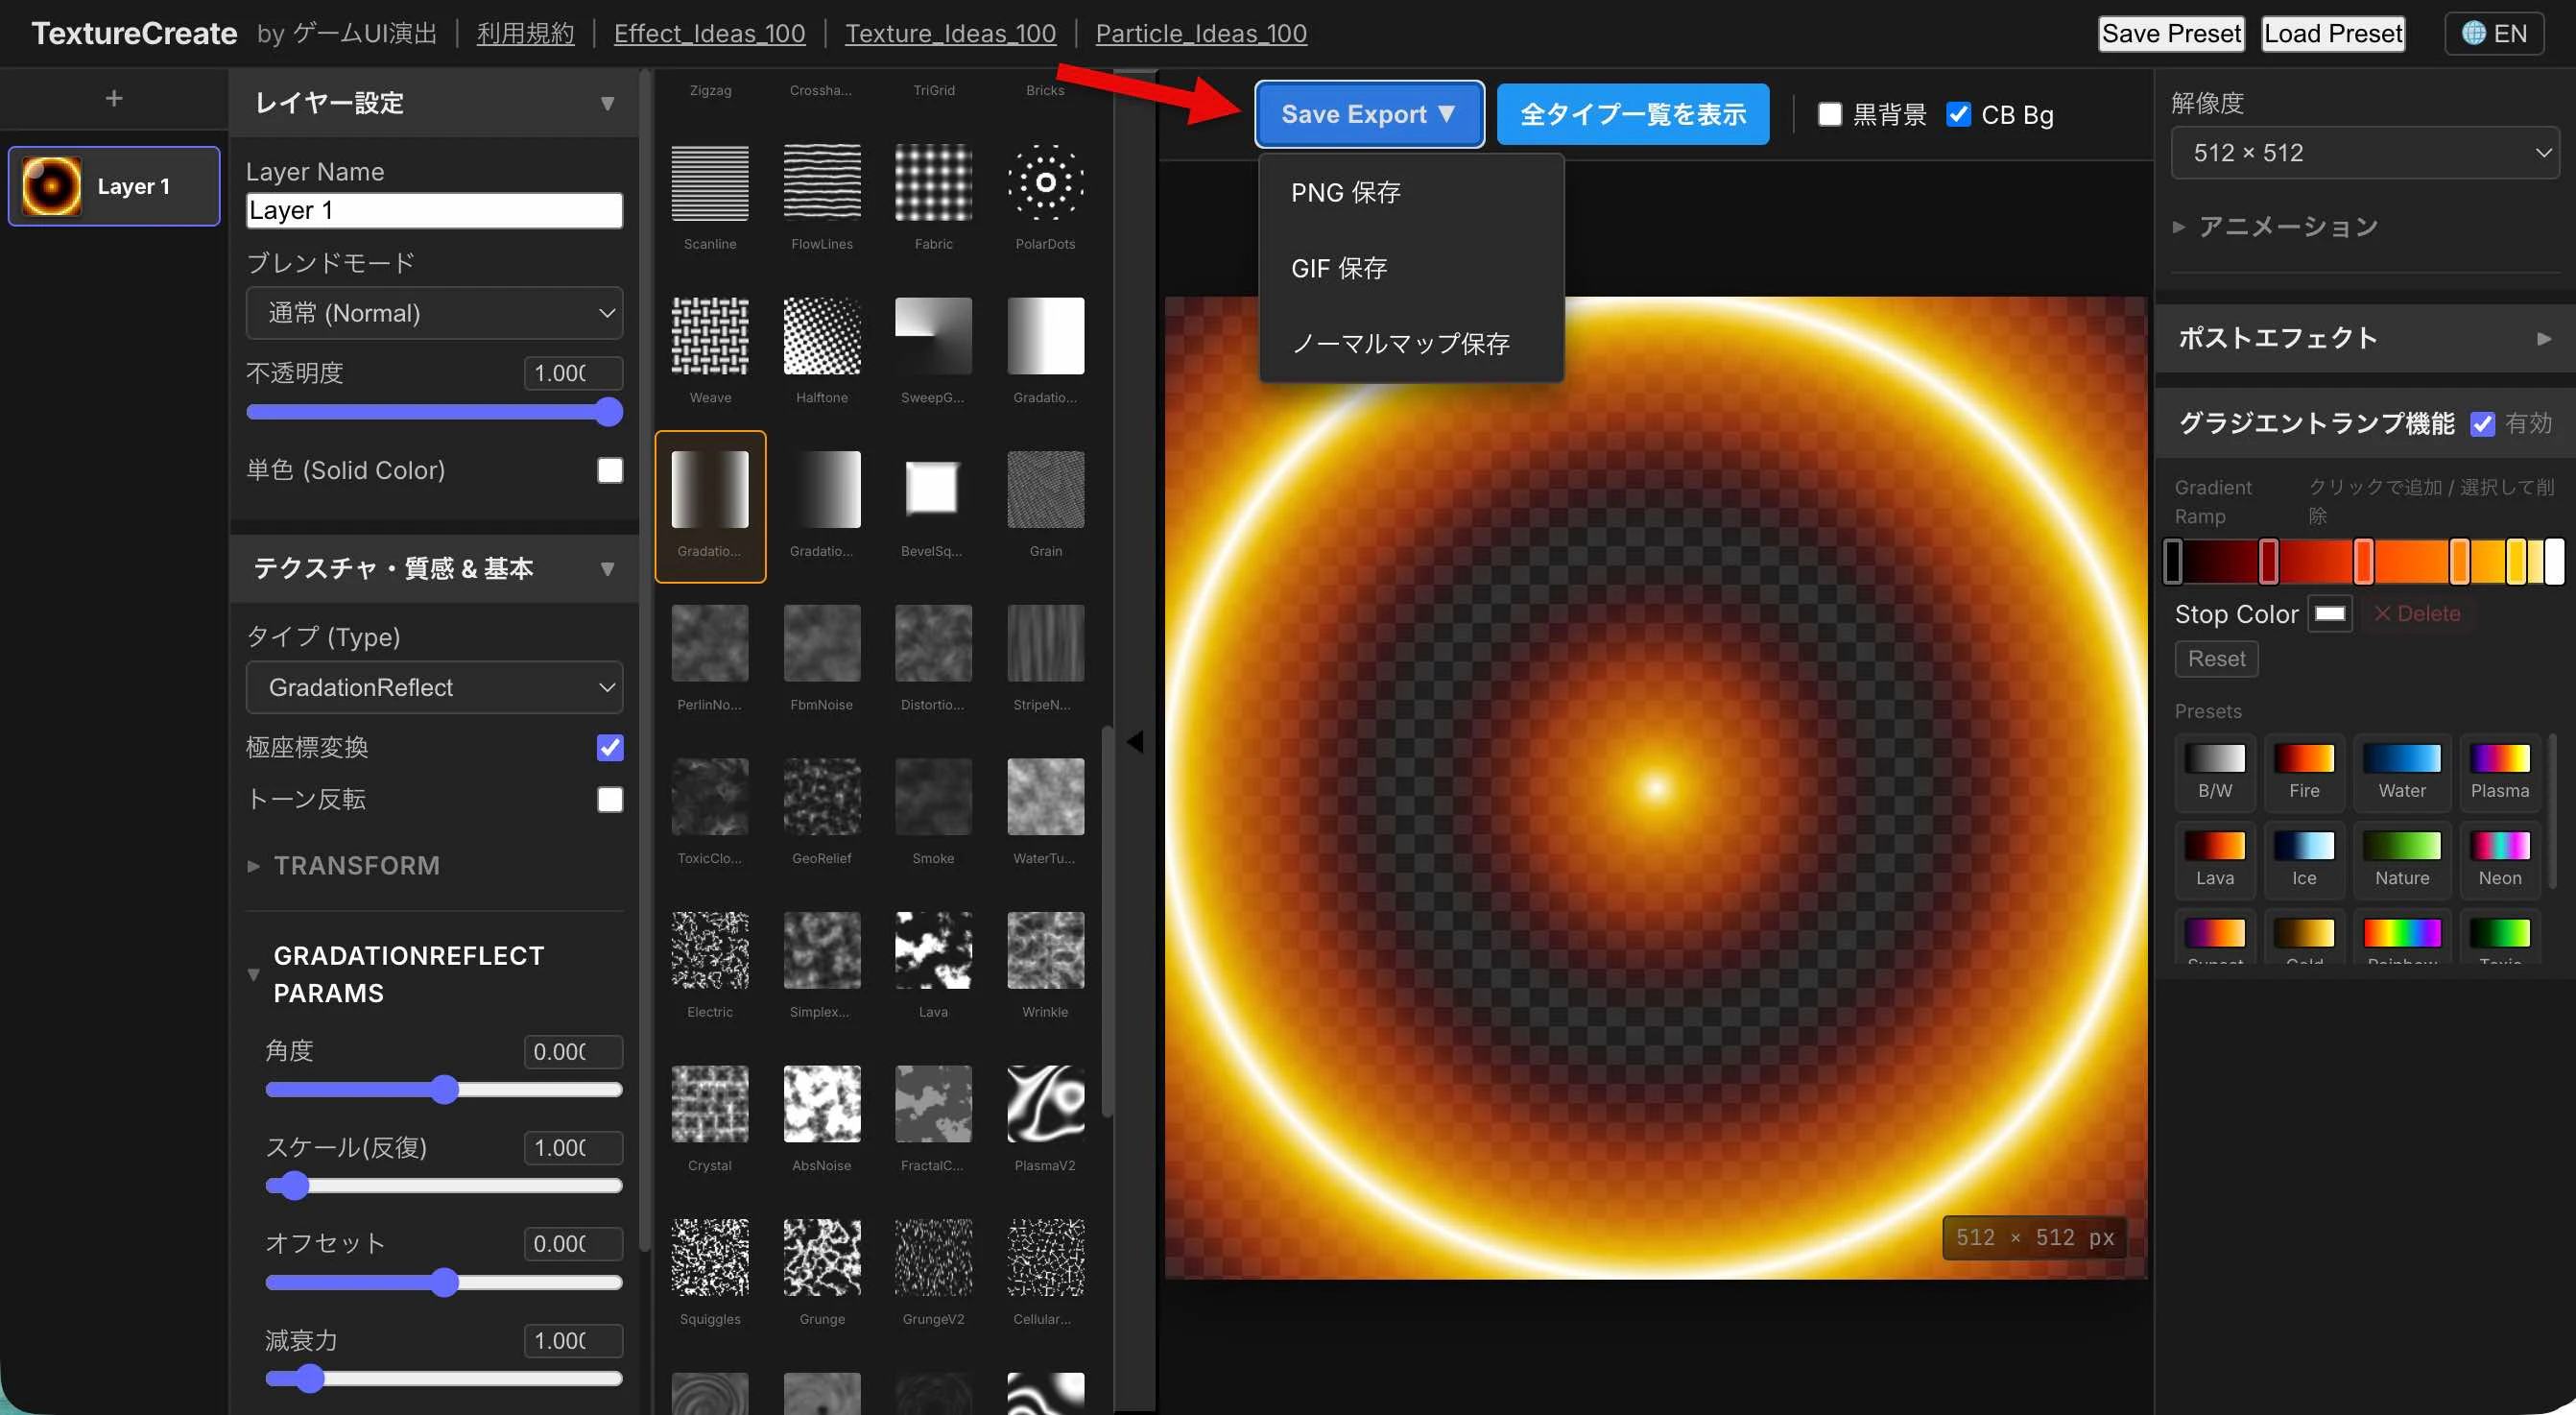The image size is (2576, 1415).
Task: Open the 利用規約 terms link
Action: pyautogui.click(x=525, y=33)
